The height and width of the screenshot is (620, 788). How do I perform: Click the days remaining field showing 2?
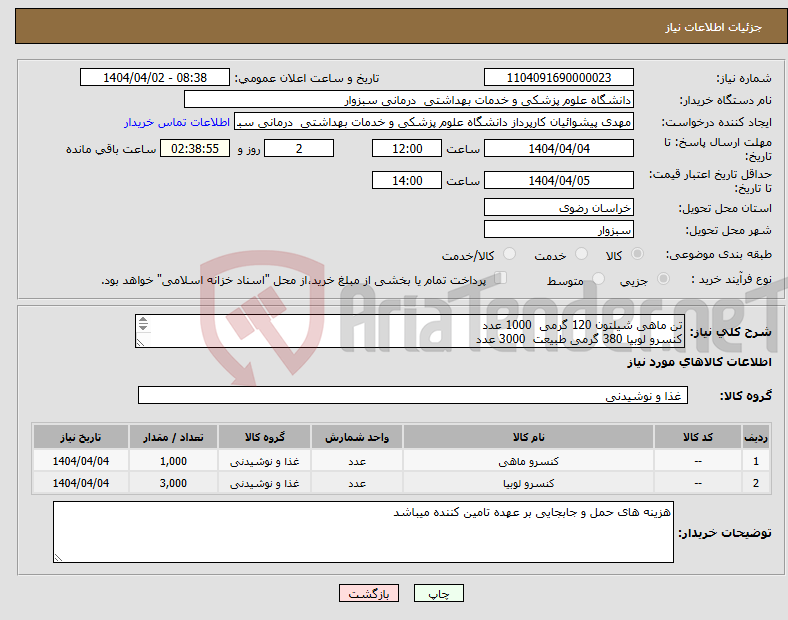(299, 149)
